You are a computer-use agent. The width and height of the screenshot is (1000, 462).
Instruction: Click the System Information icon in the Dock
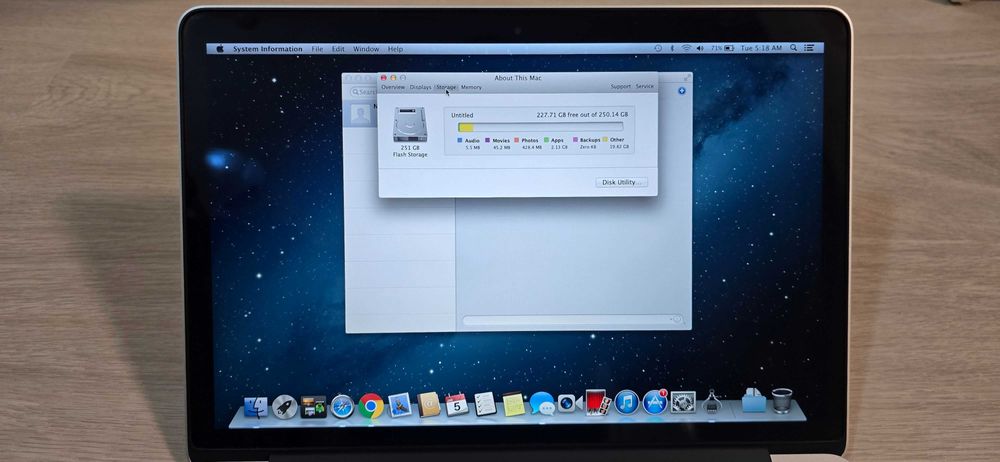(x=712, y=401)
